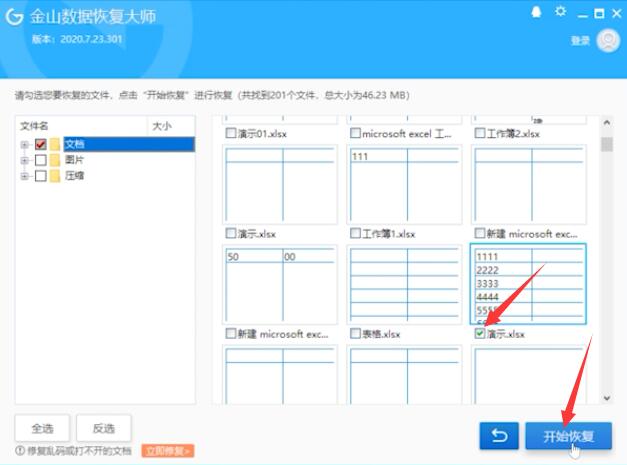Select the 文档 tree item
Screen dimensions: 627x465
[x=129, y=144]
